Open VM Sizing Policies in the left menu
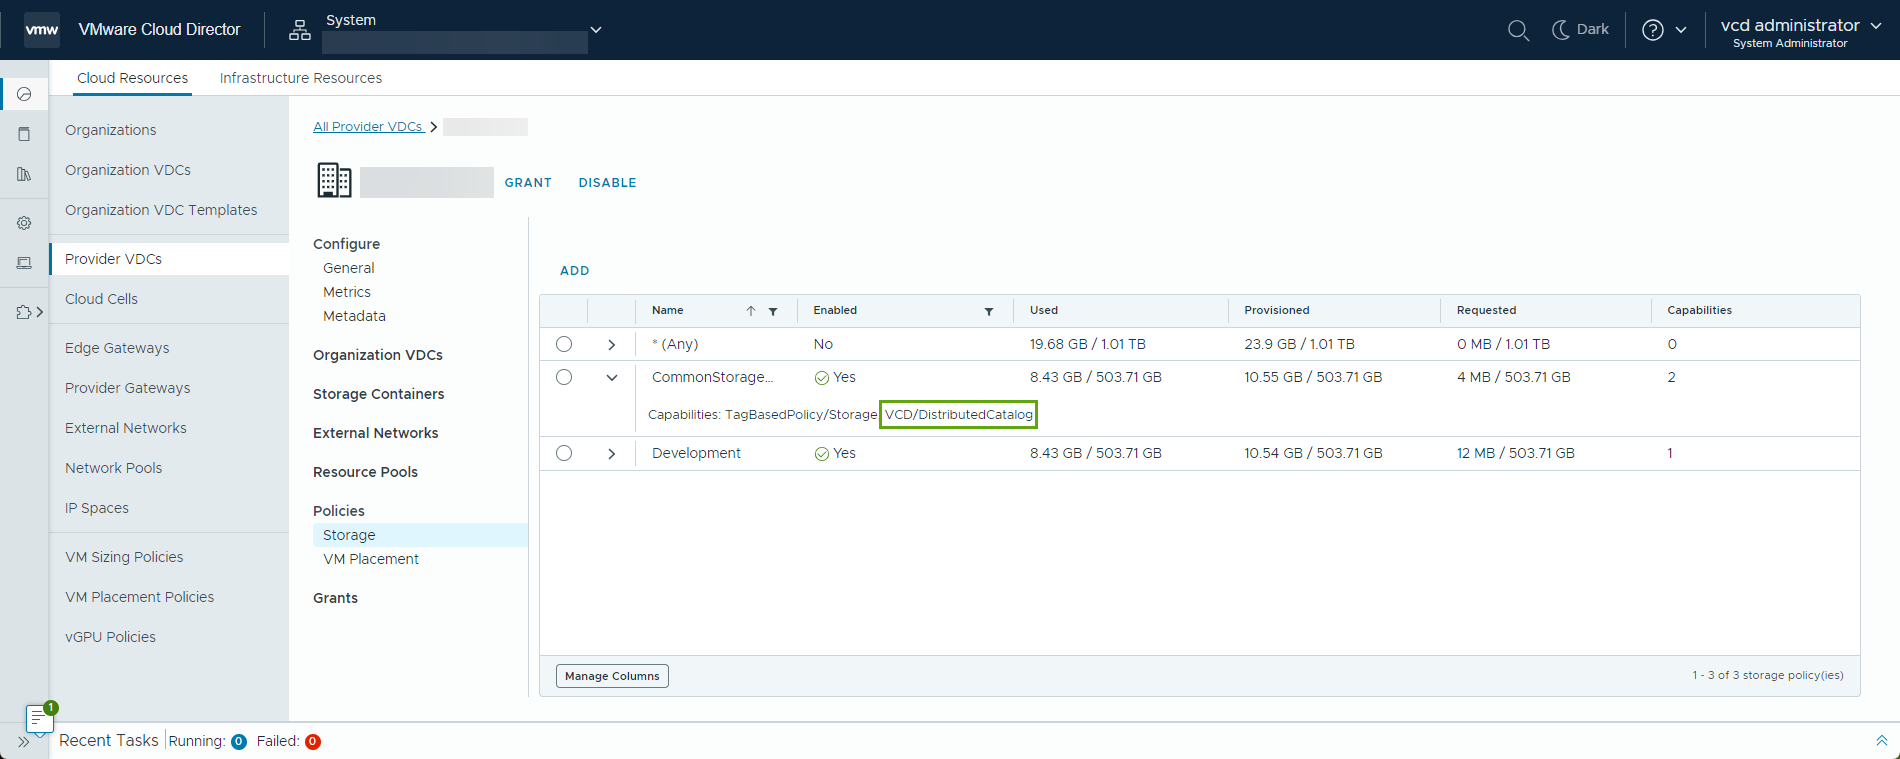The image size is (1900, 759). click(x=124, y=557)
